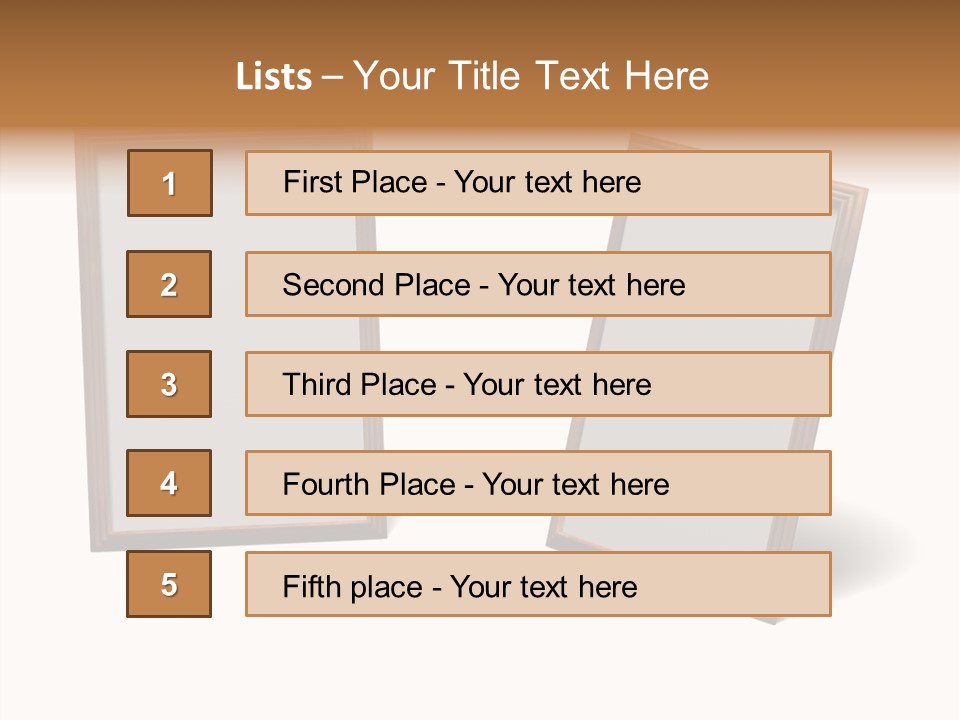Click the First Place text bar
The height and width of the screenshot is (720, 960).
tap(538, 183)
